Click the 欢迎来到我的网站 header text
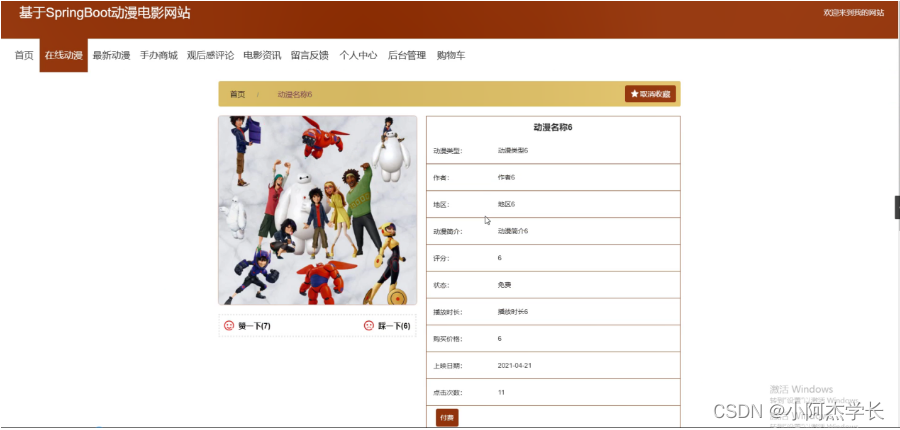The width and height of the screenshot is (900, 430). click(x=854, y=13)
